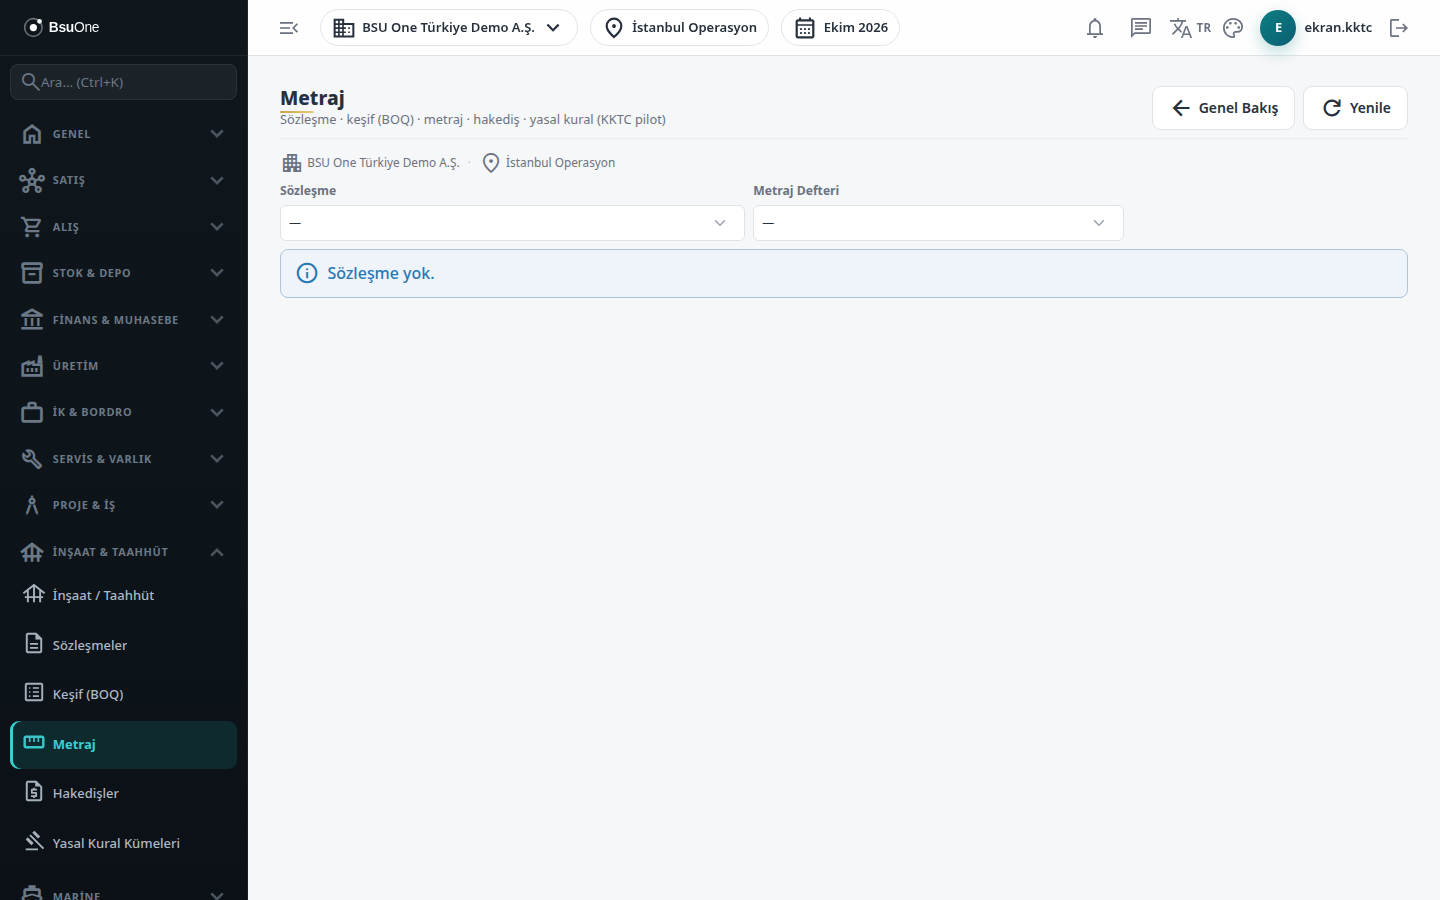1440x900 pixels.
Task: Expand the GENEL menu section
Action: point(124,134)
